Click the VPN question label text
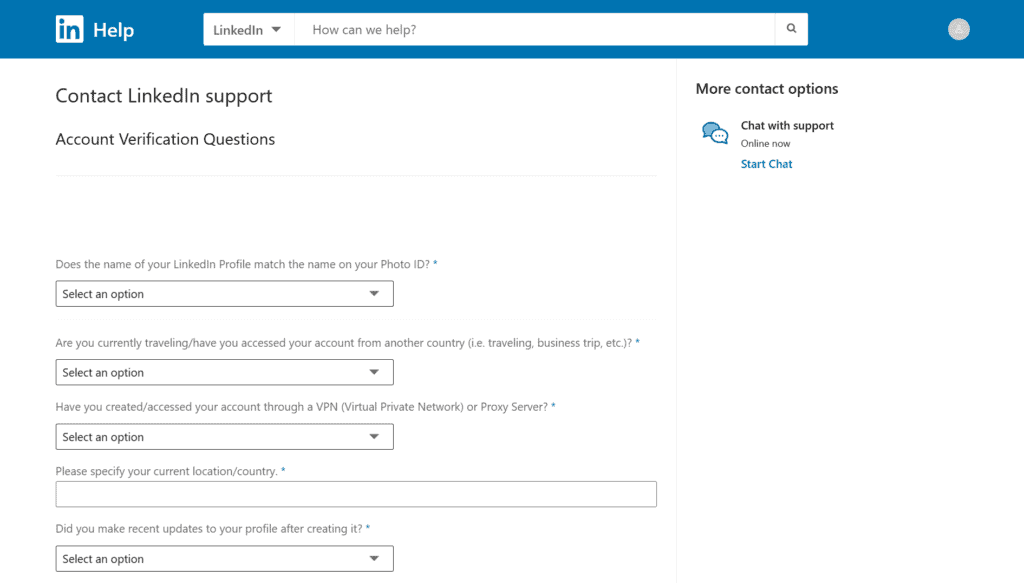The image size is (1024, 583). [x=302, y=407]
